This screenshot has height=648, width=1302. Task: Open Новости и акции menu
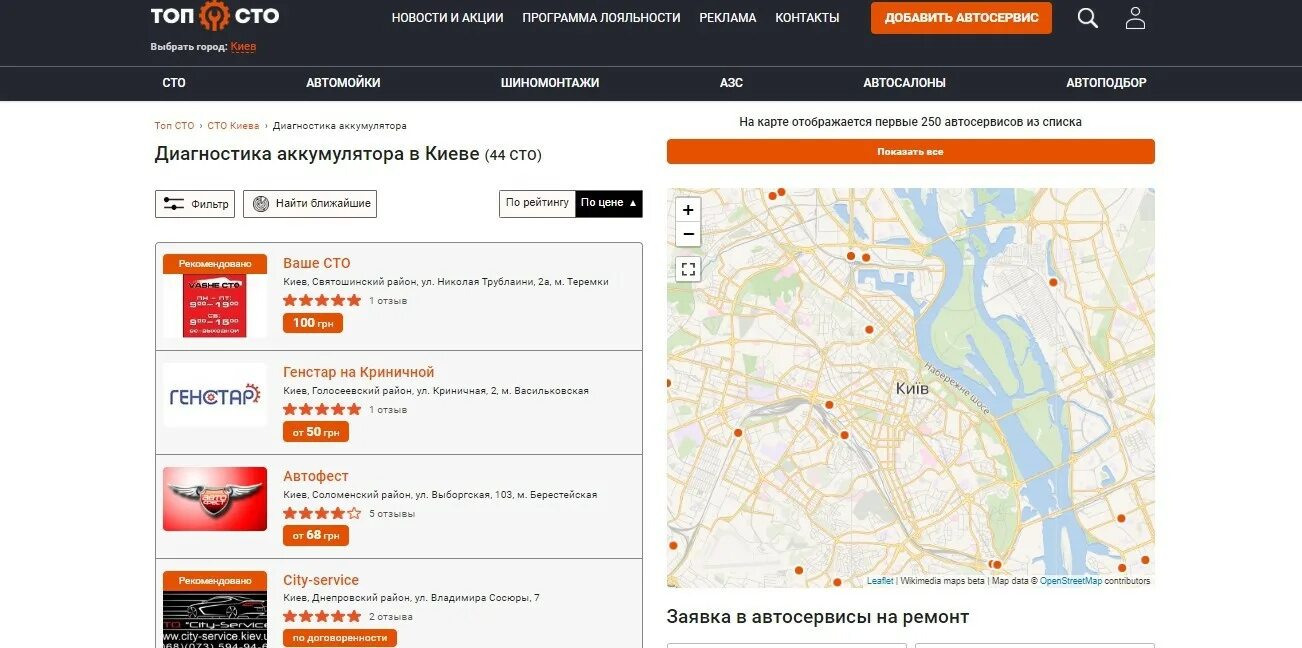pyautogui.click(x=448, y=18)
